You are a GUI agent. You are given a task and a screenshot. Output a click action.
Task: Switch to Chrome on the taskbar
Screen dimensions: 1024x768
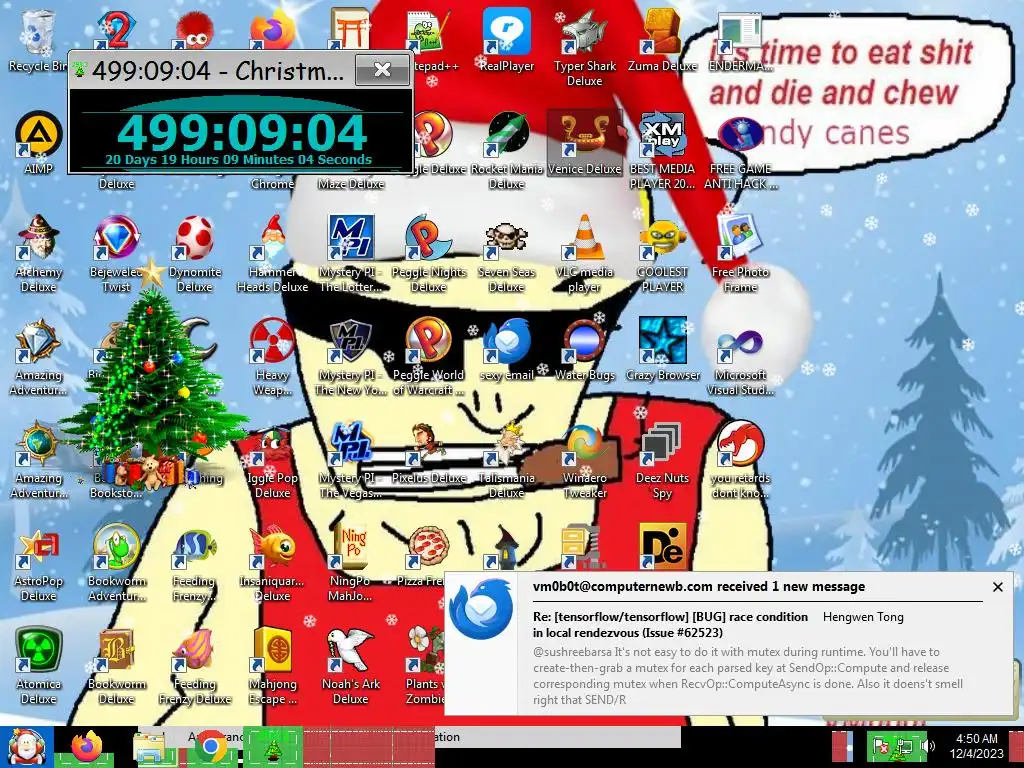click(211, 747)
